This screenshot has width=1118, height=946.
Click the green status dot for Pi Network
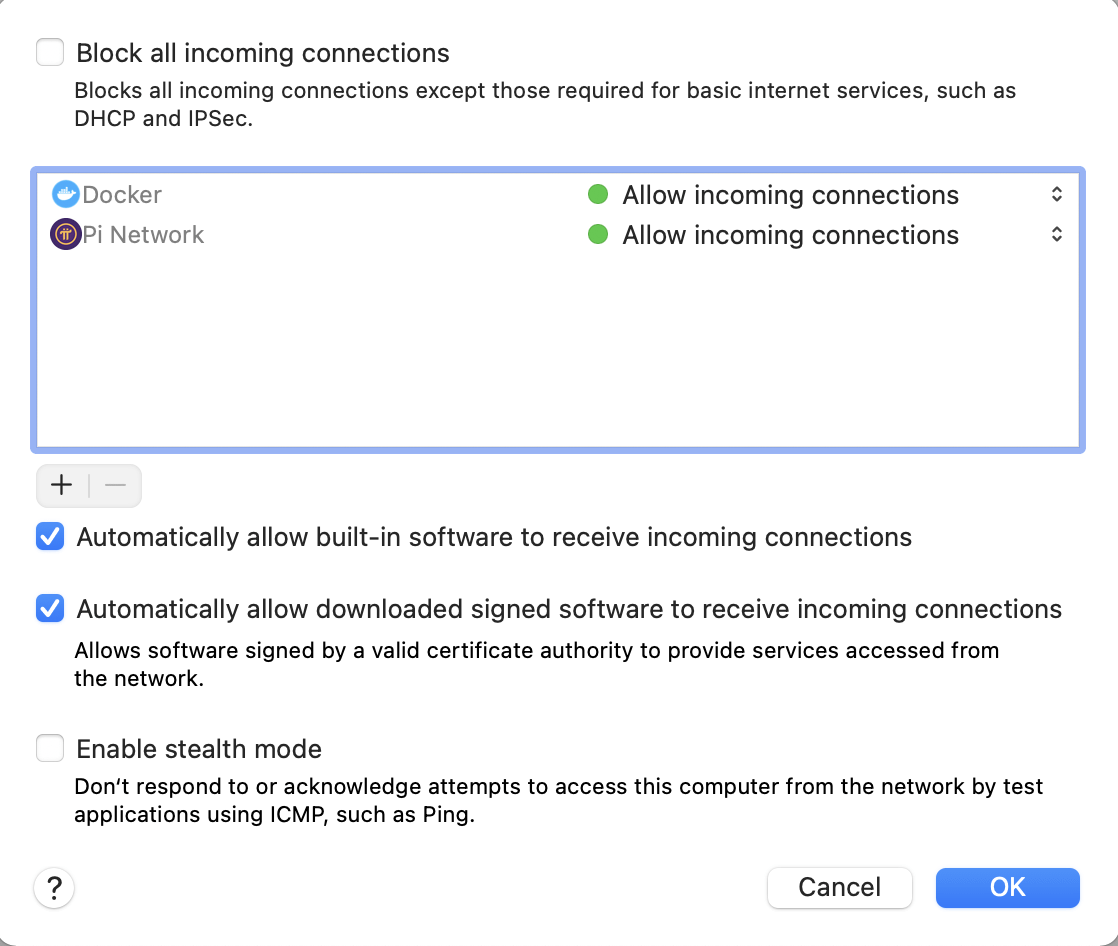tap(598, 234)
